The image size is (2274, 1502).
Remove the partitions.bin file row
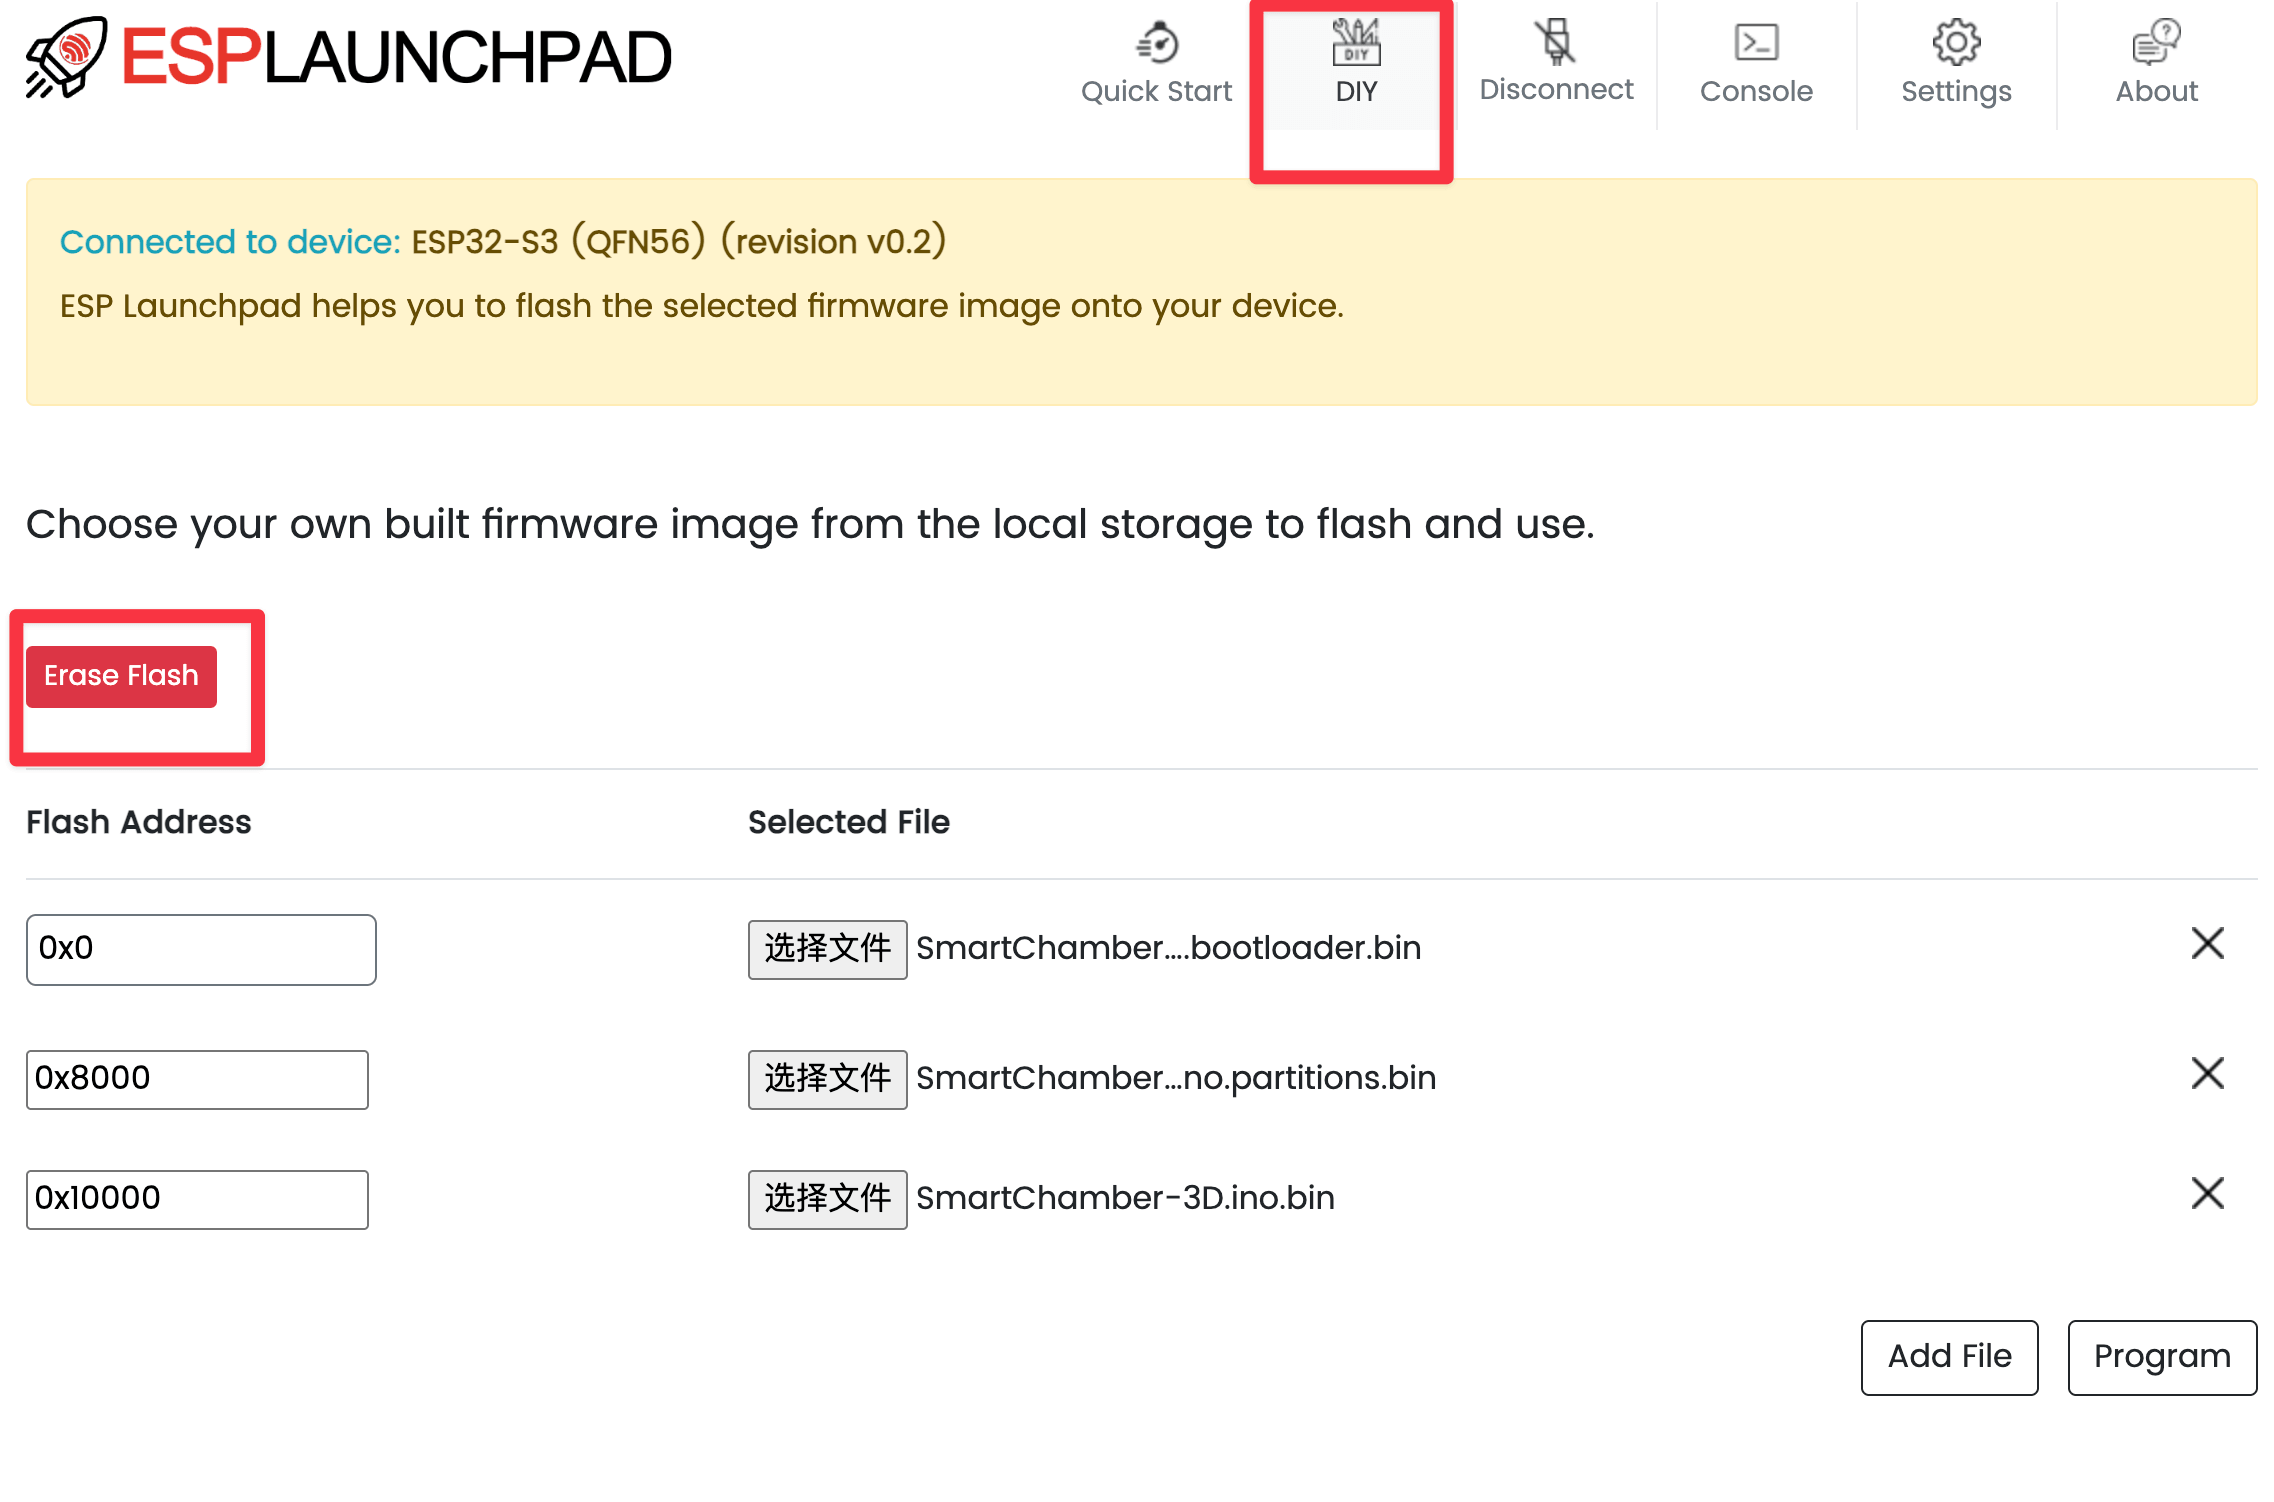2207,1073
